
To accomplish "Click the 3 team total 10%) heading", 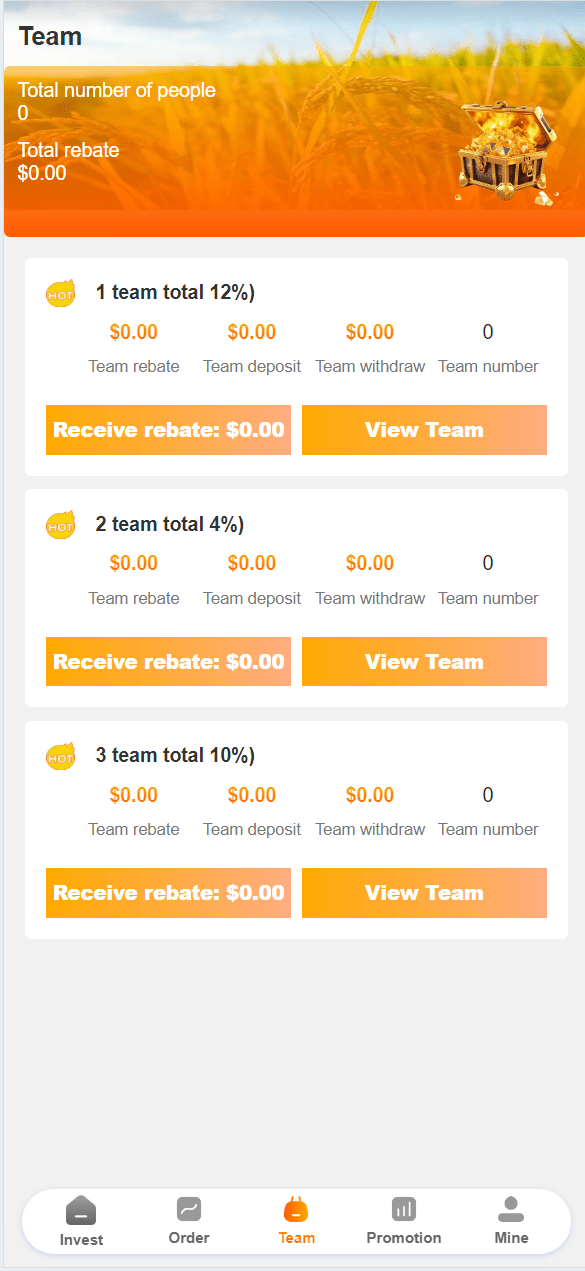I will [175, 756].
